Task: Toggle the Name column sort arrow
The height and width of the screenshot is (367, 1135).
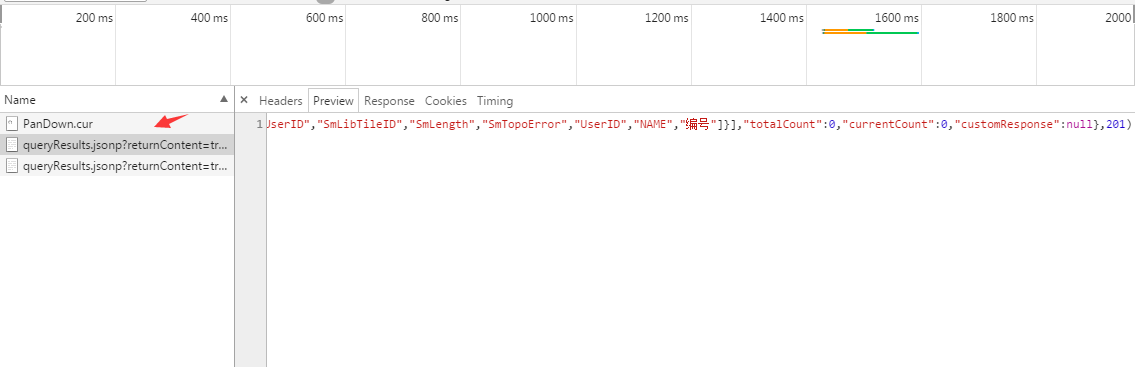Action: click(222, 99)
